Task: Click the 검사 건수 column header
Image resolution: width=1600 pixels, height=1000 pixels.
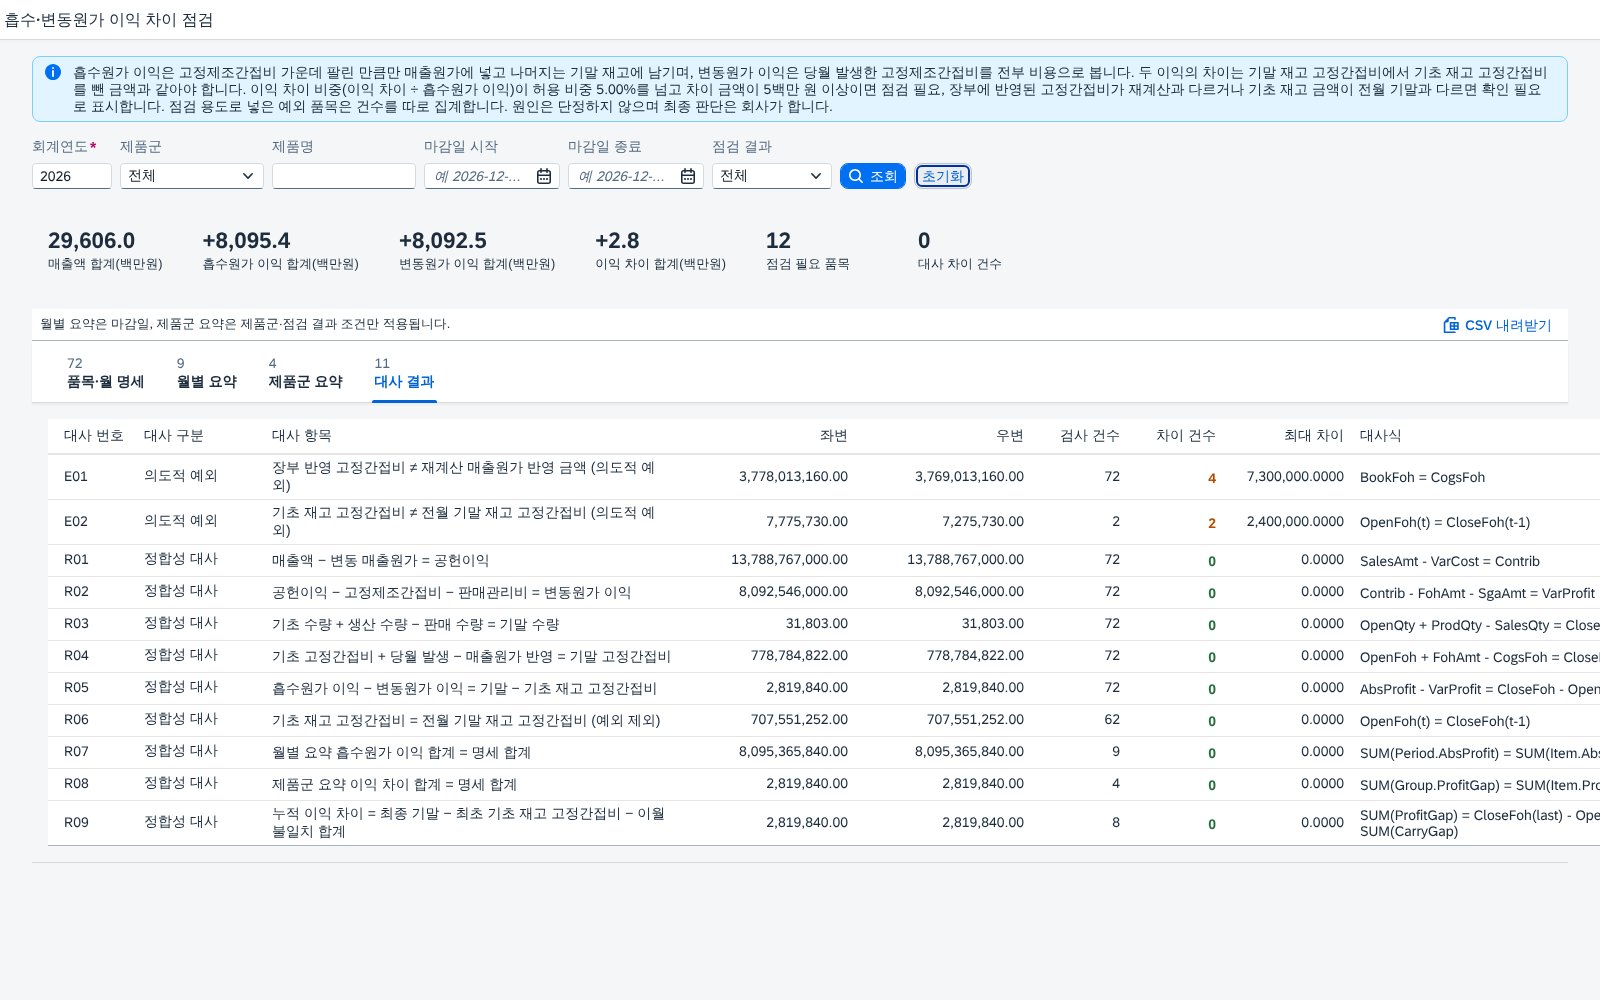Action: tap(1090, 436)
